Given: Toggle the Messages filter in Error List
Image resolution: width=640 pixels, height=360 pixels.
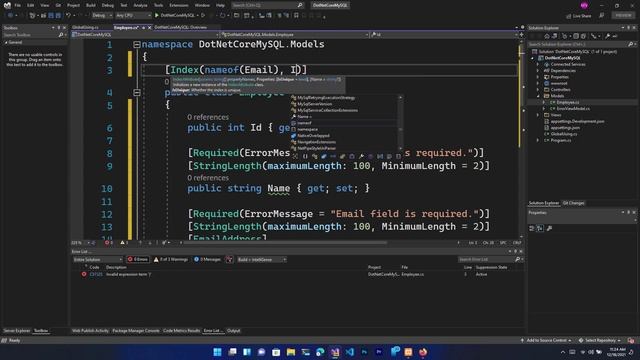Looking at the screenshot, I should tap(207, 260).
